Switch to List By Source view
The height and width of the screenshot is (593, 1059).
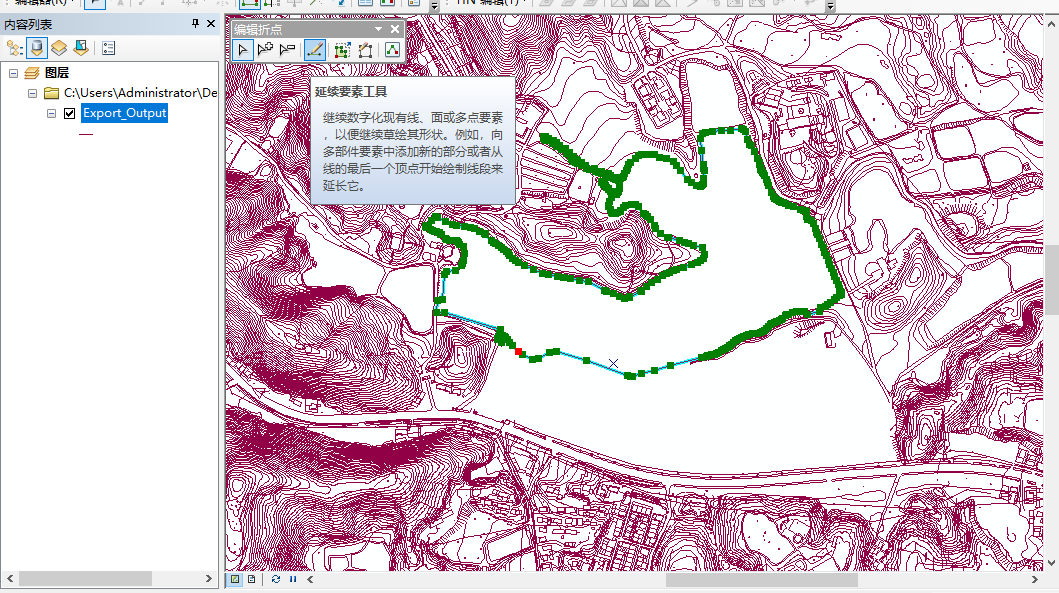(x=37, y=47)
